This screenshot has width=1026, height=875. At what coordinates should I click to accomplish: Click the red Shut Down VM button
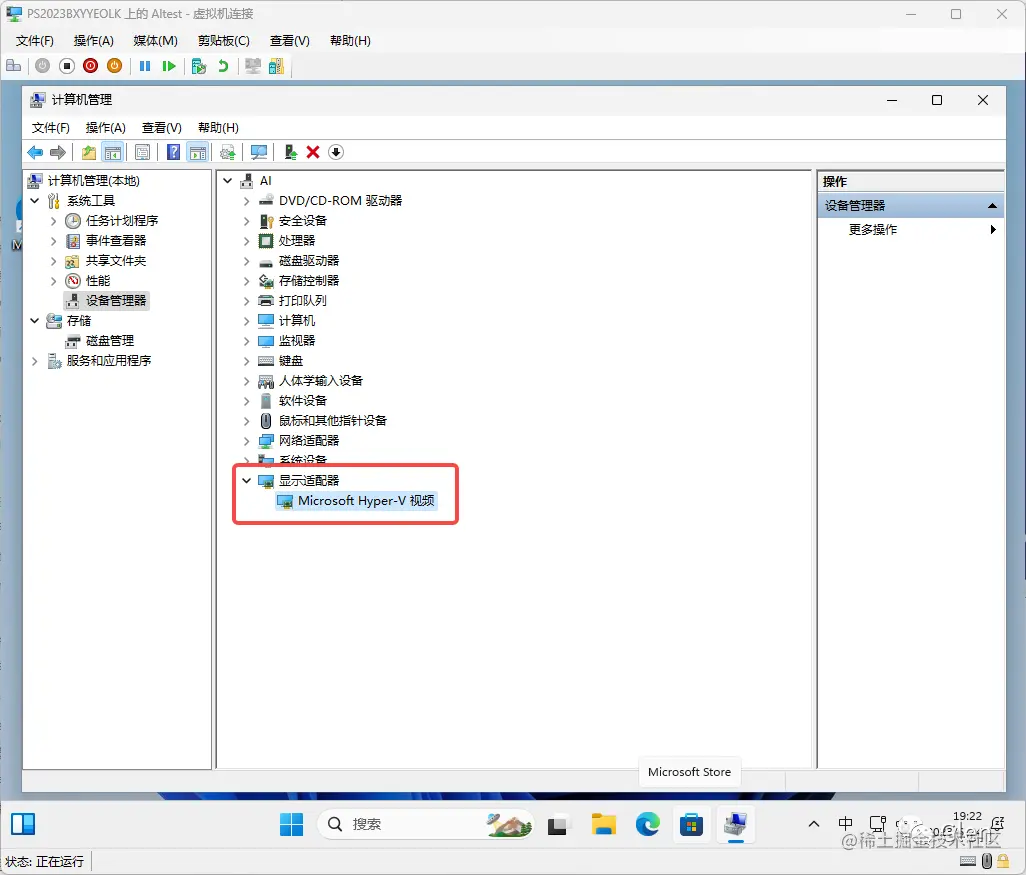pyautogui.click(x=90, y=66)
